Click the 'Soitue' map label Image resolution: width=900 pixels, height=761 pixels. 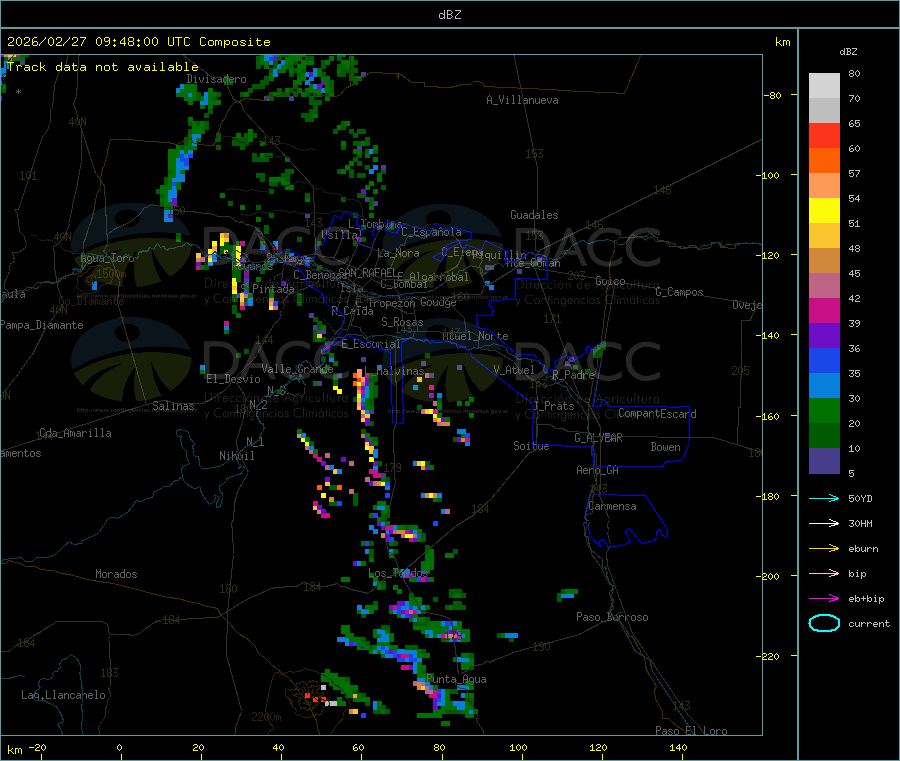[531, 446]
